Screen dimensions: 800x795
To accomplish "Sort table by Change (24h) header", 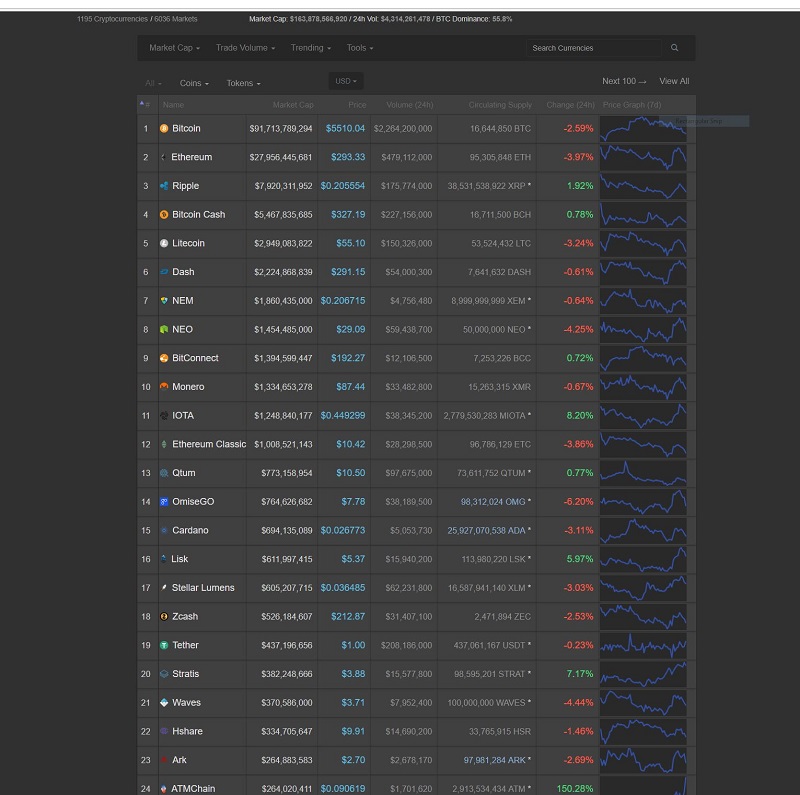I will click(570, 105).
